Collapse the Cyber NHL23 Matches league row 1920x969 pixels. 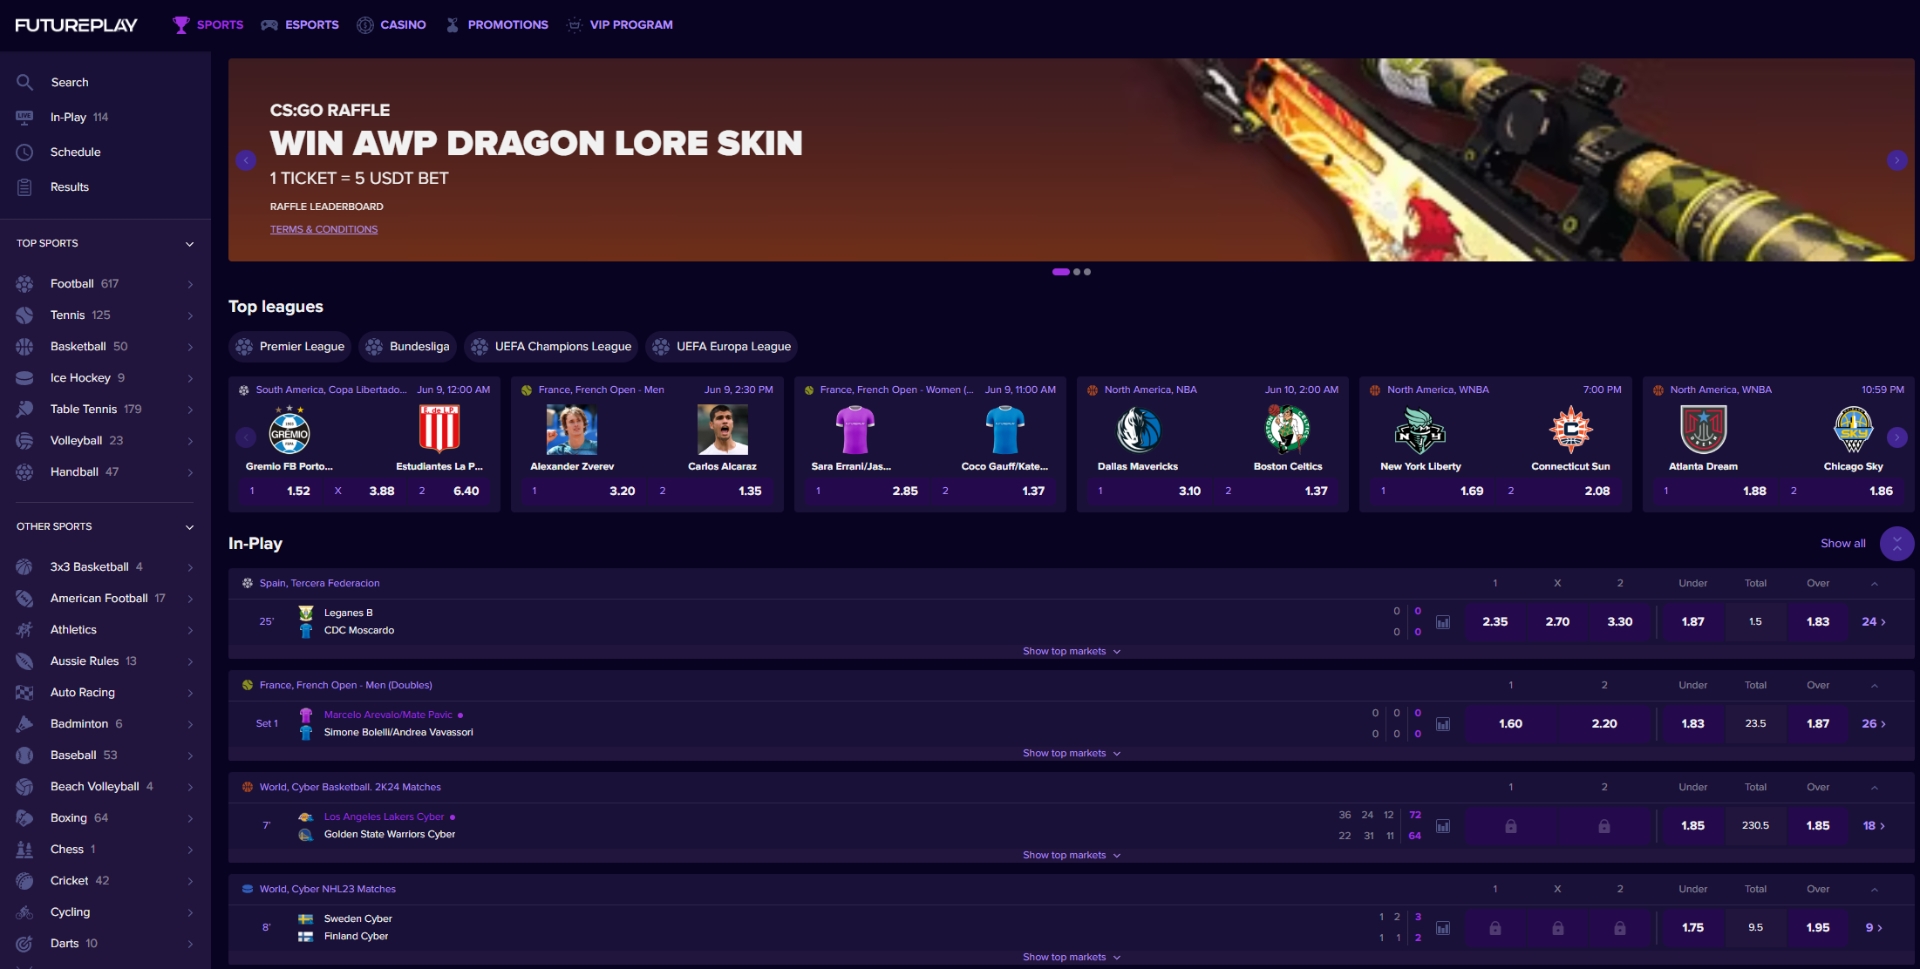pyautogui.click(x=1874, y=889)
